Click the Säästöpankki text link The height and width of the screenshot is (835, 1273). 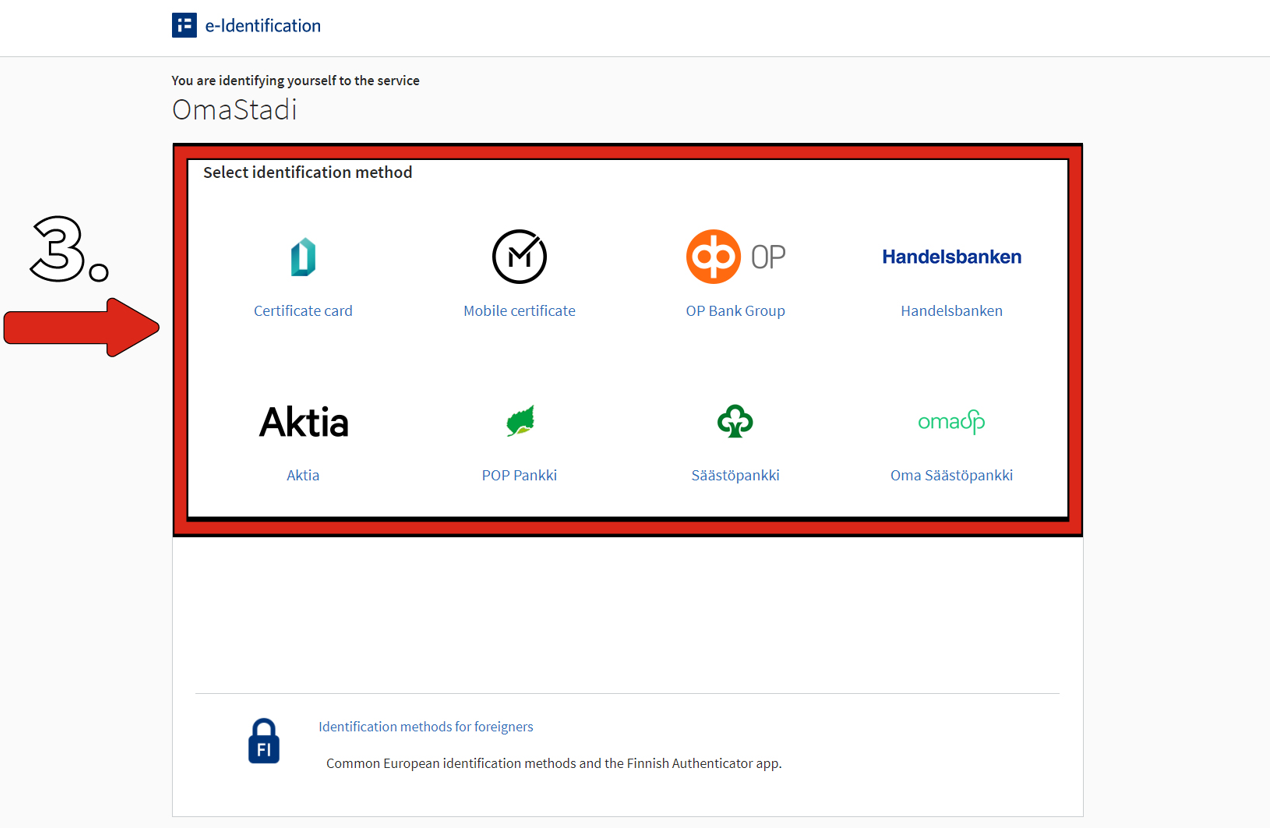tap(735, 475)
